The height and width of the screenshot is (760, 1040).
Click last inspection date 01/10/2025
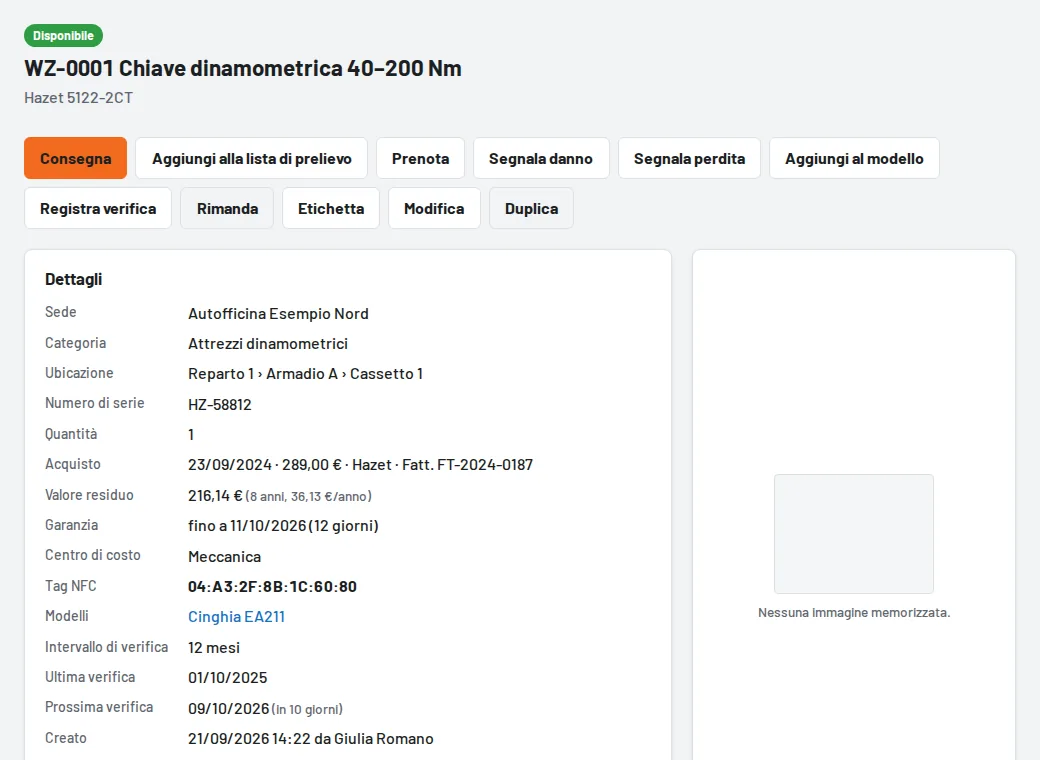(228, 678)
